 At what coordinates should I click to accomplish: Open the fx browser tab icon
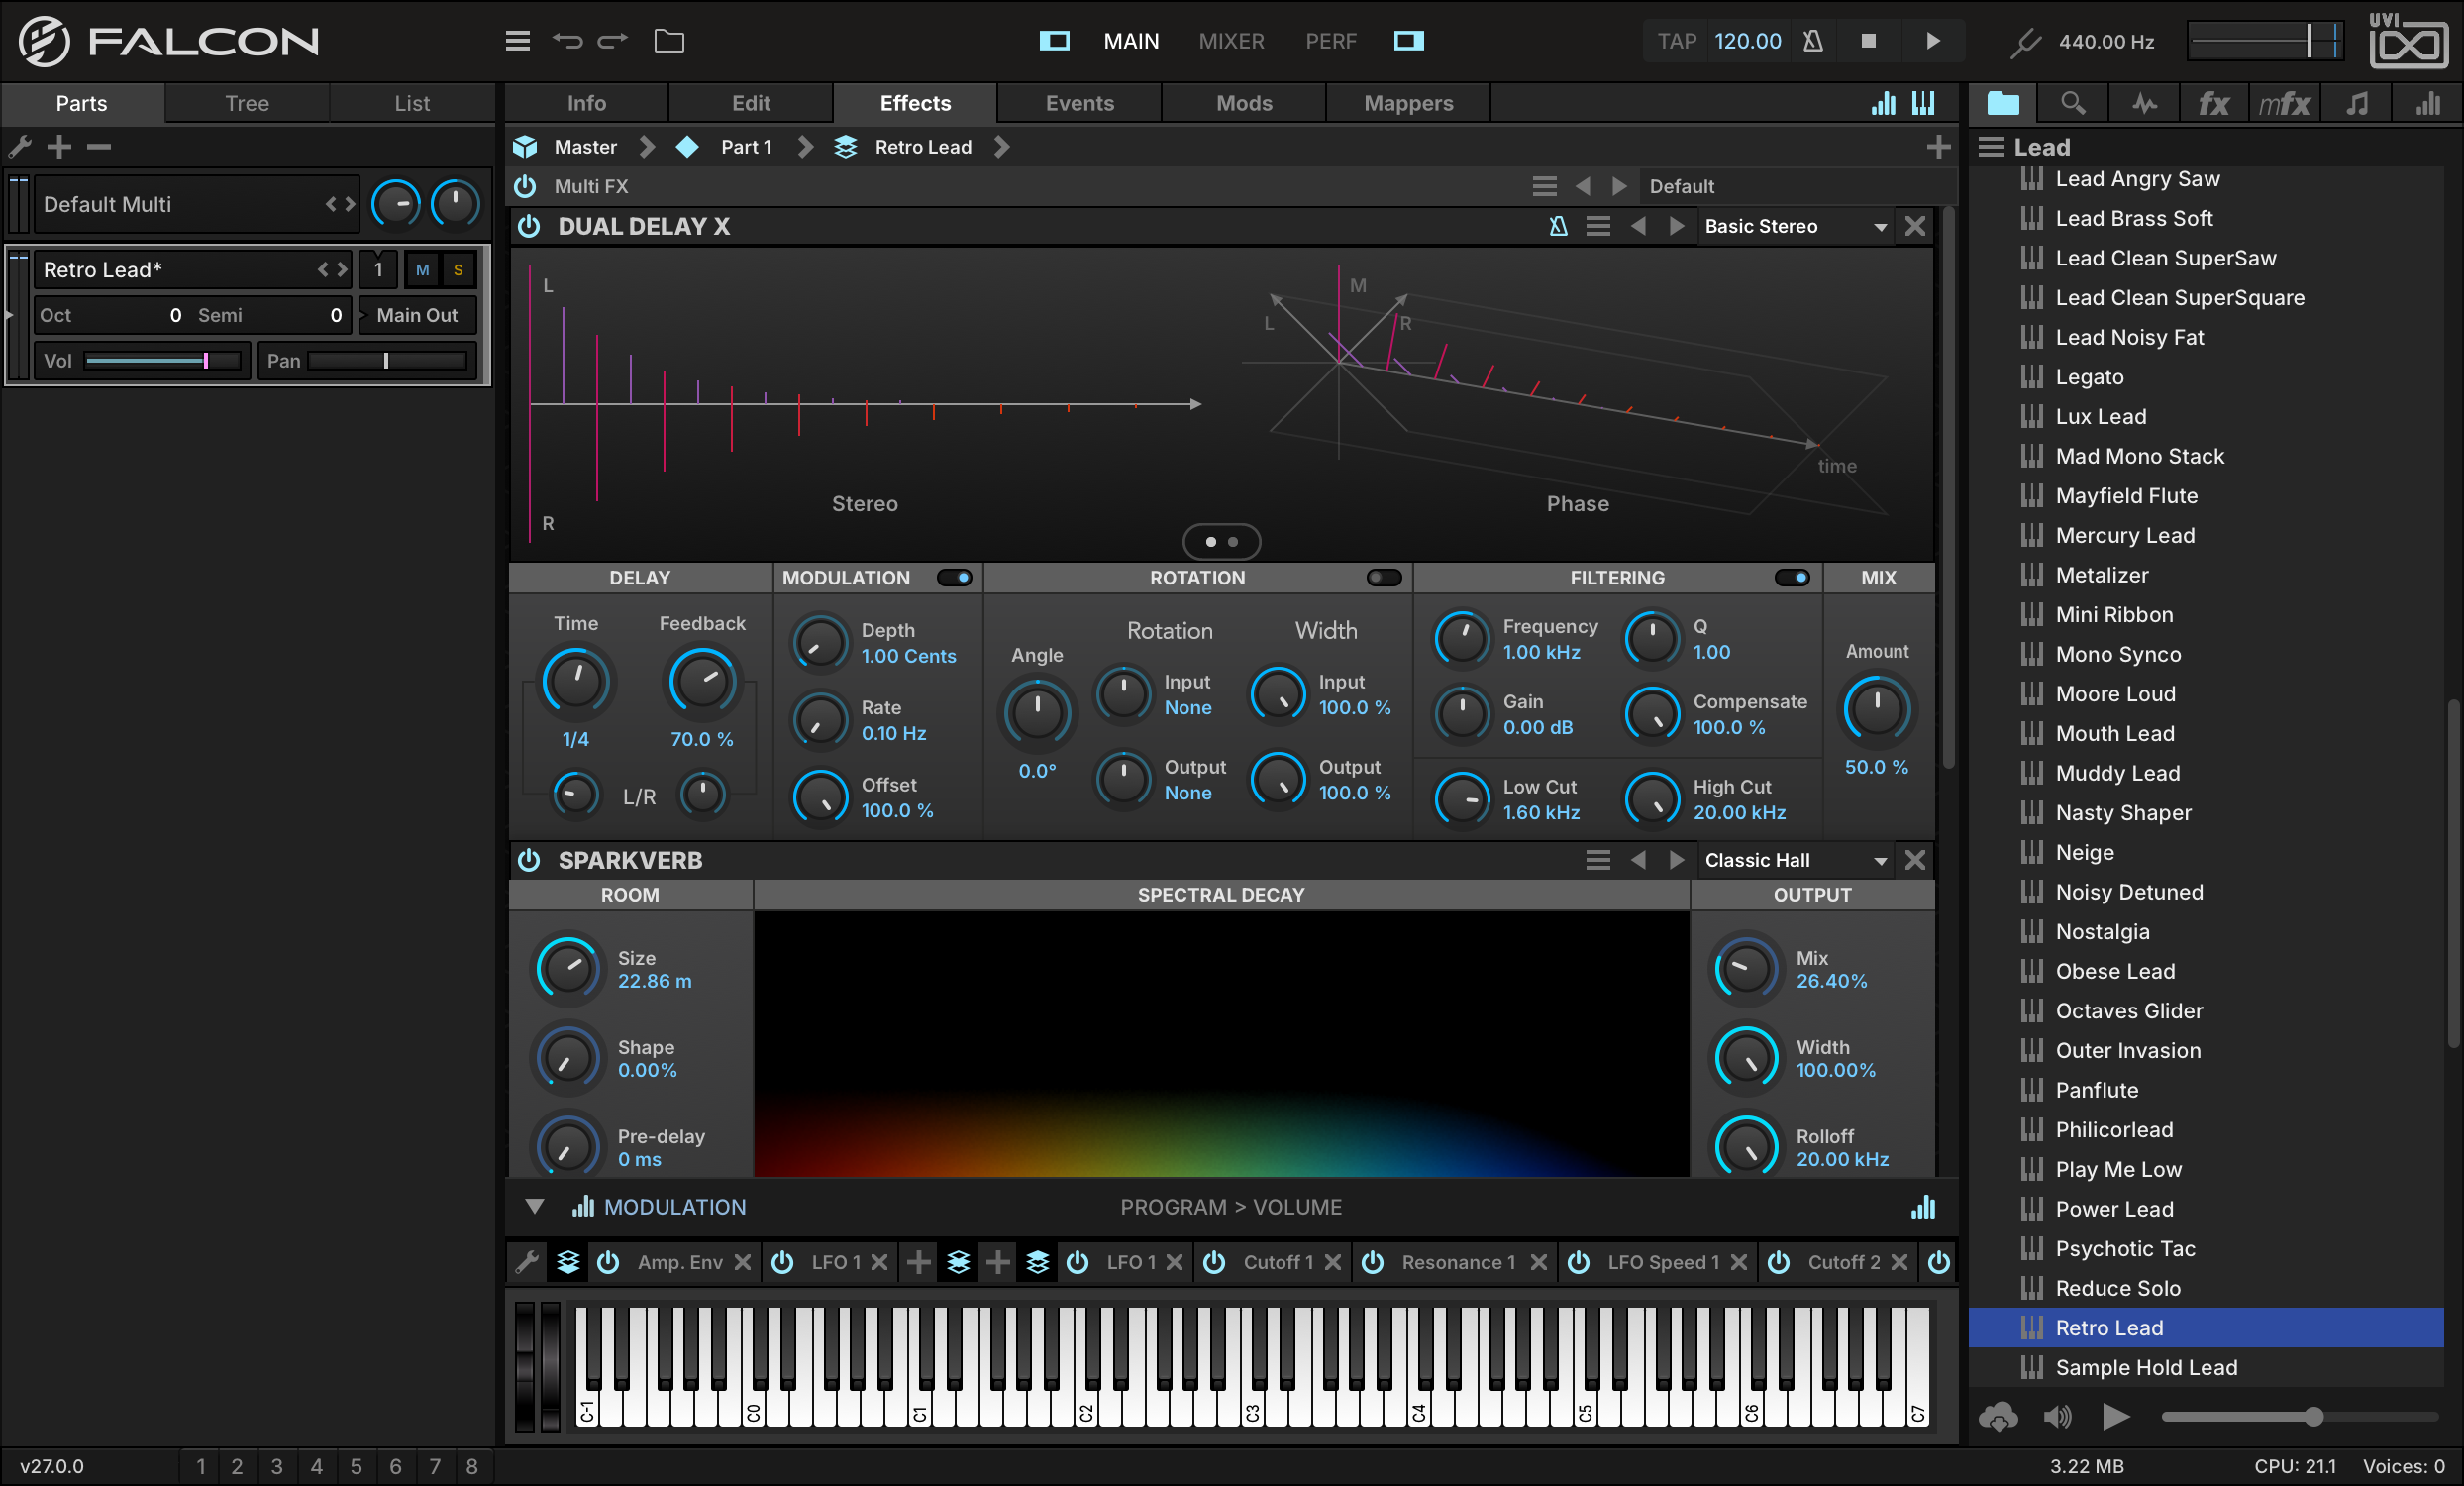pyautogui.click(x=2212, y=103)
